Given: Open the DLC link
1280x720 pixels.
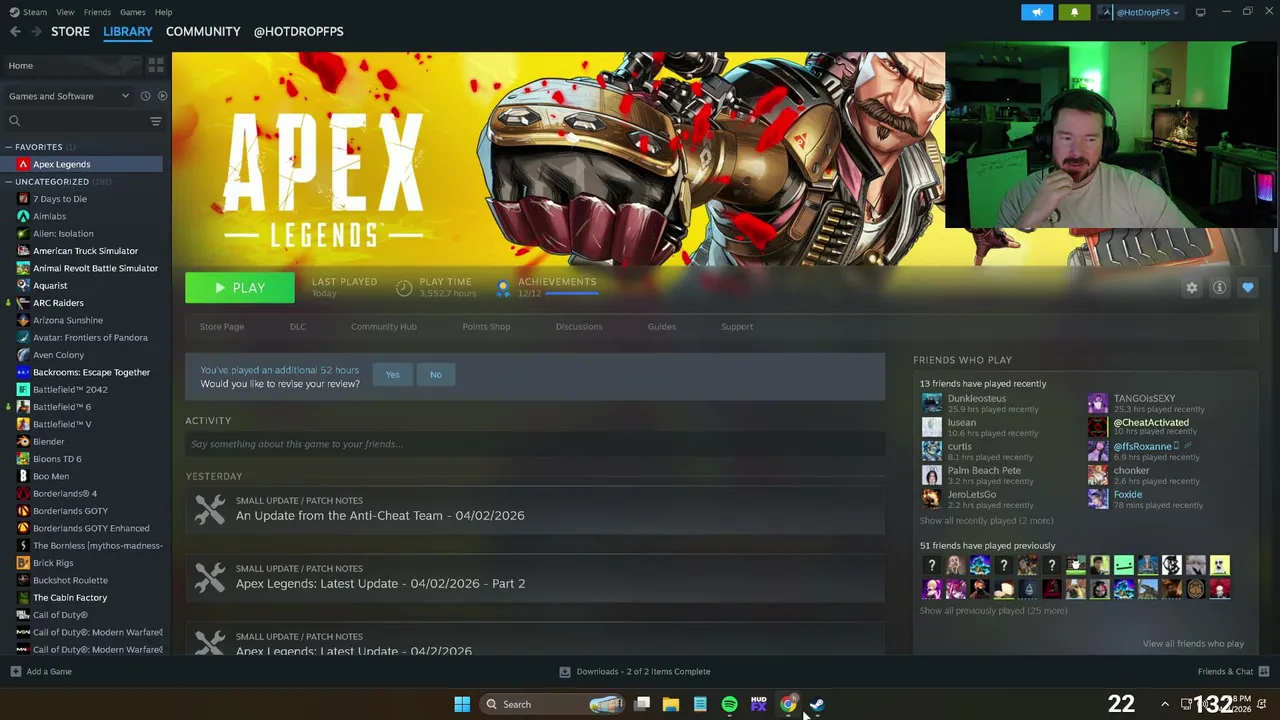Looking at the screenshot, I should pyautogui.click(x=297, y=327).
